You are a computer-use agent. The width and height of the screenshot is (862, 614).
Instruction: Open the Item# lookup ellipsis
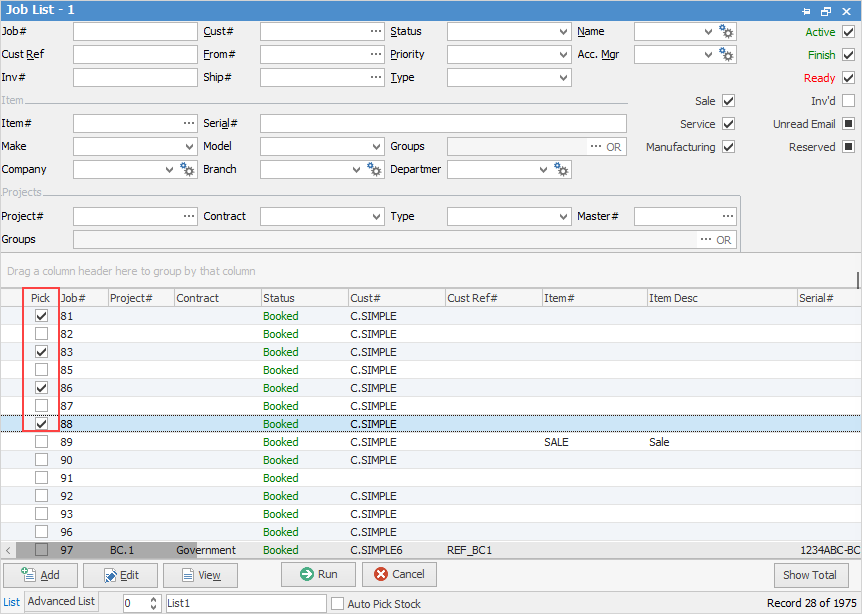click(189, 124)
